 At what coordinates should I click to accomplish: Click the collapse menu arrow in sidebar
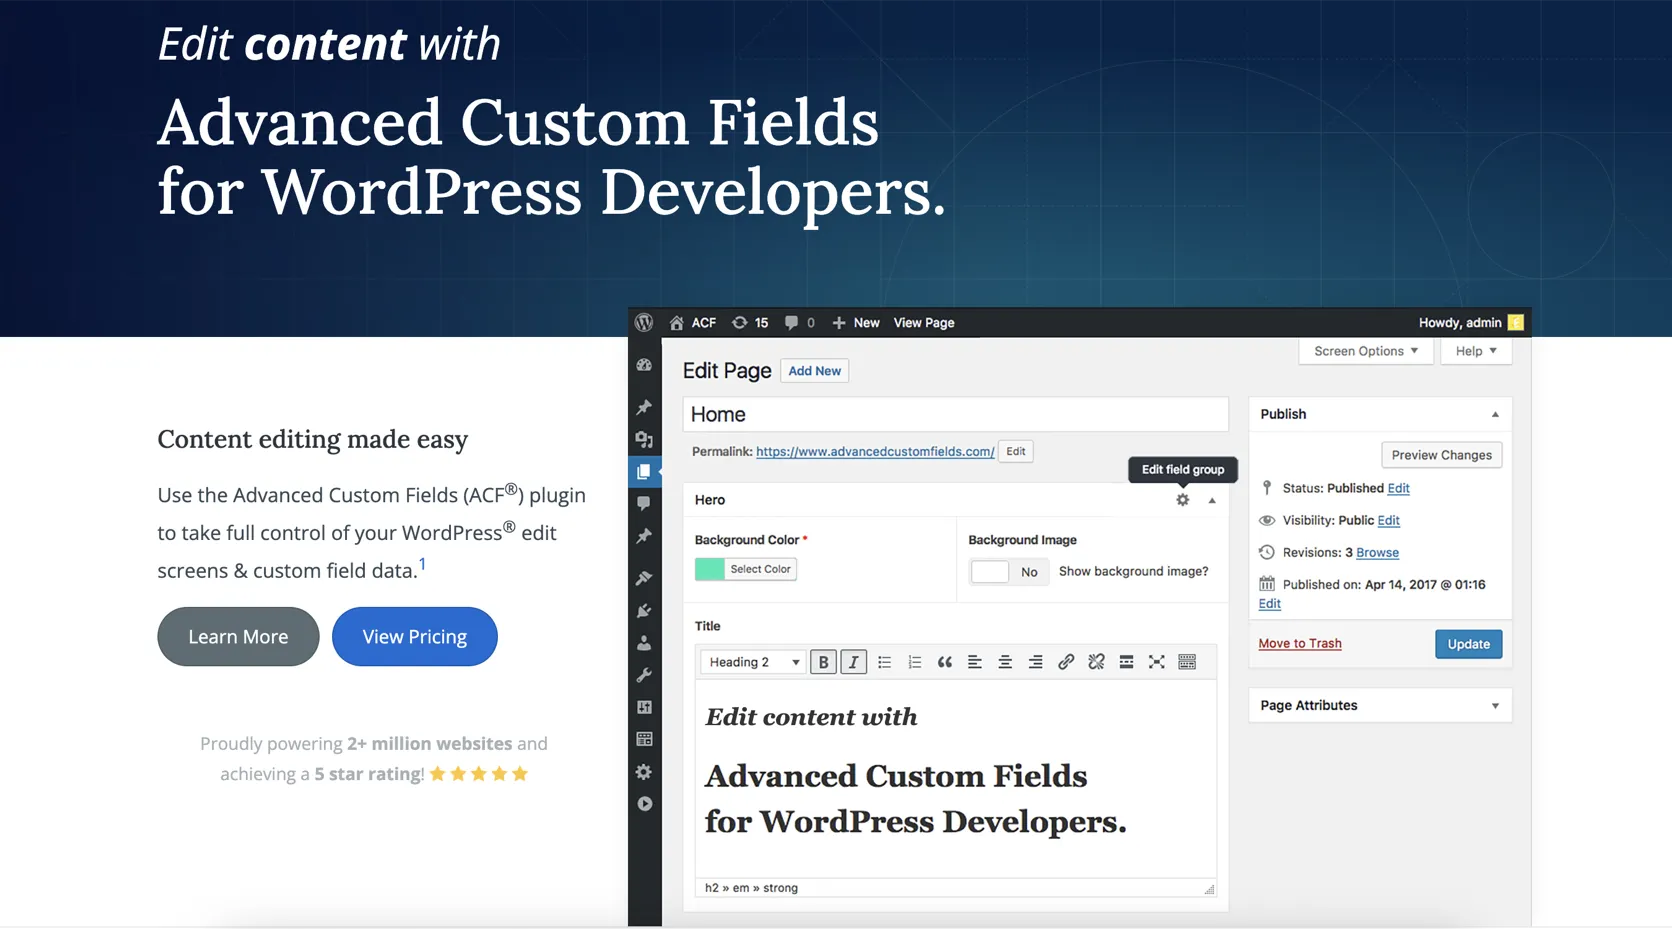pyautogui.click(x=644, y=804)
